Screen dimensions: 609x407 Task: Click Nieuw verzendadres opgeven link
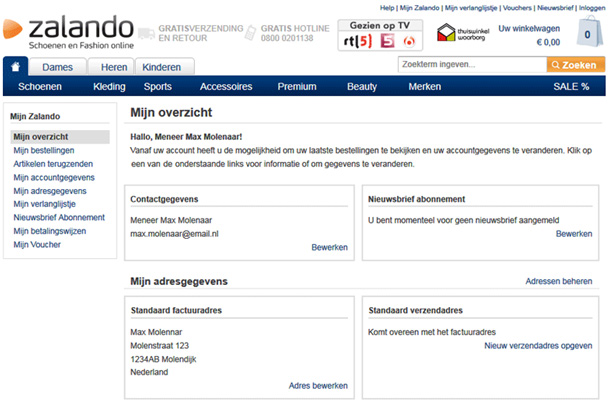538,346
